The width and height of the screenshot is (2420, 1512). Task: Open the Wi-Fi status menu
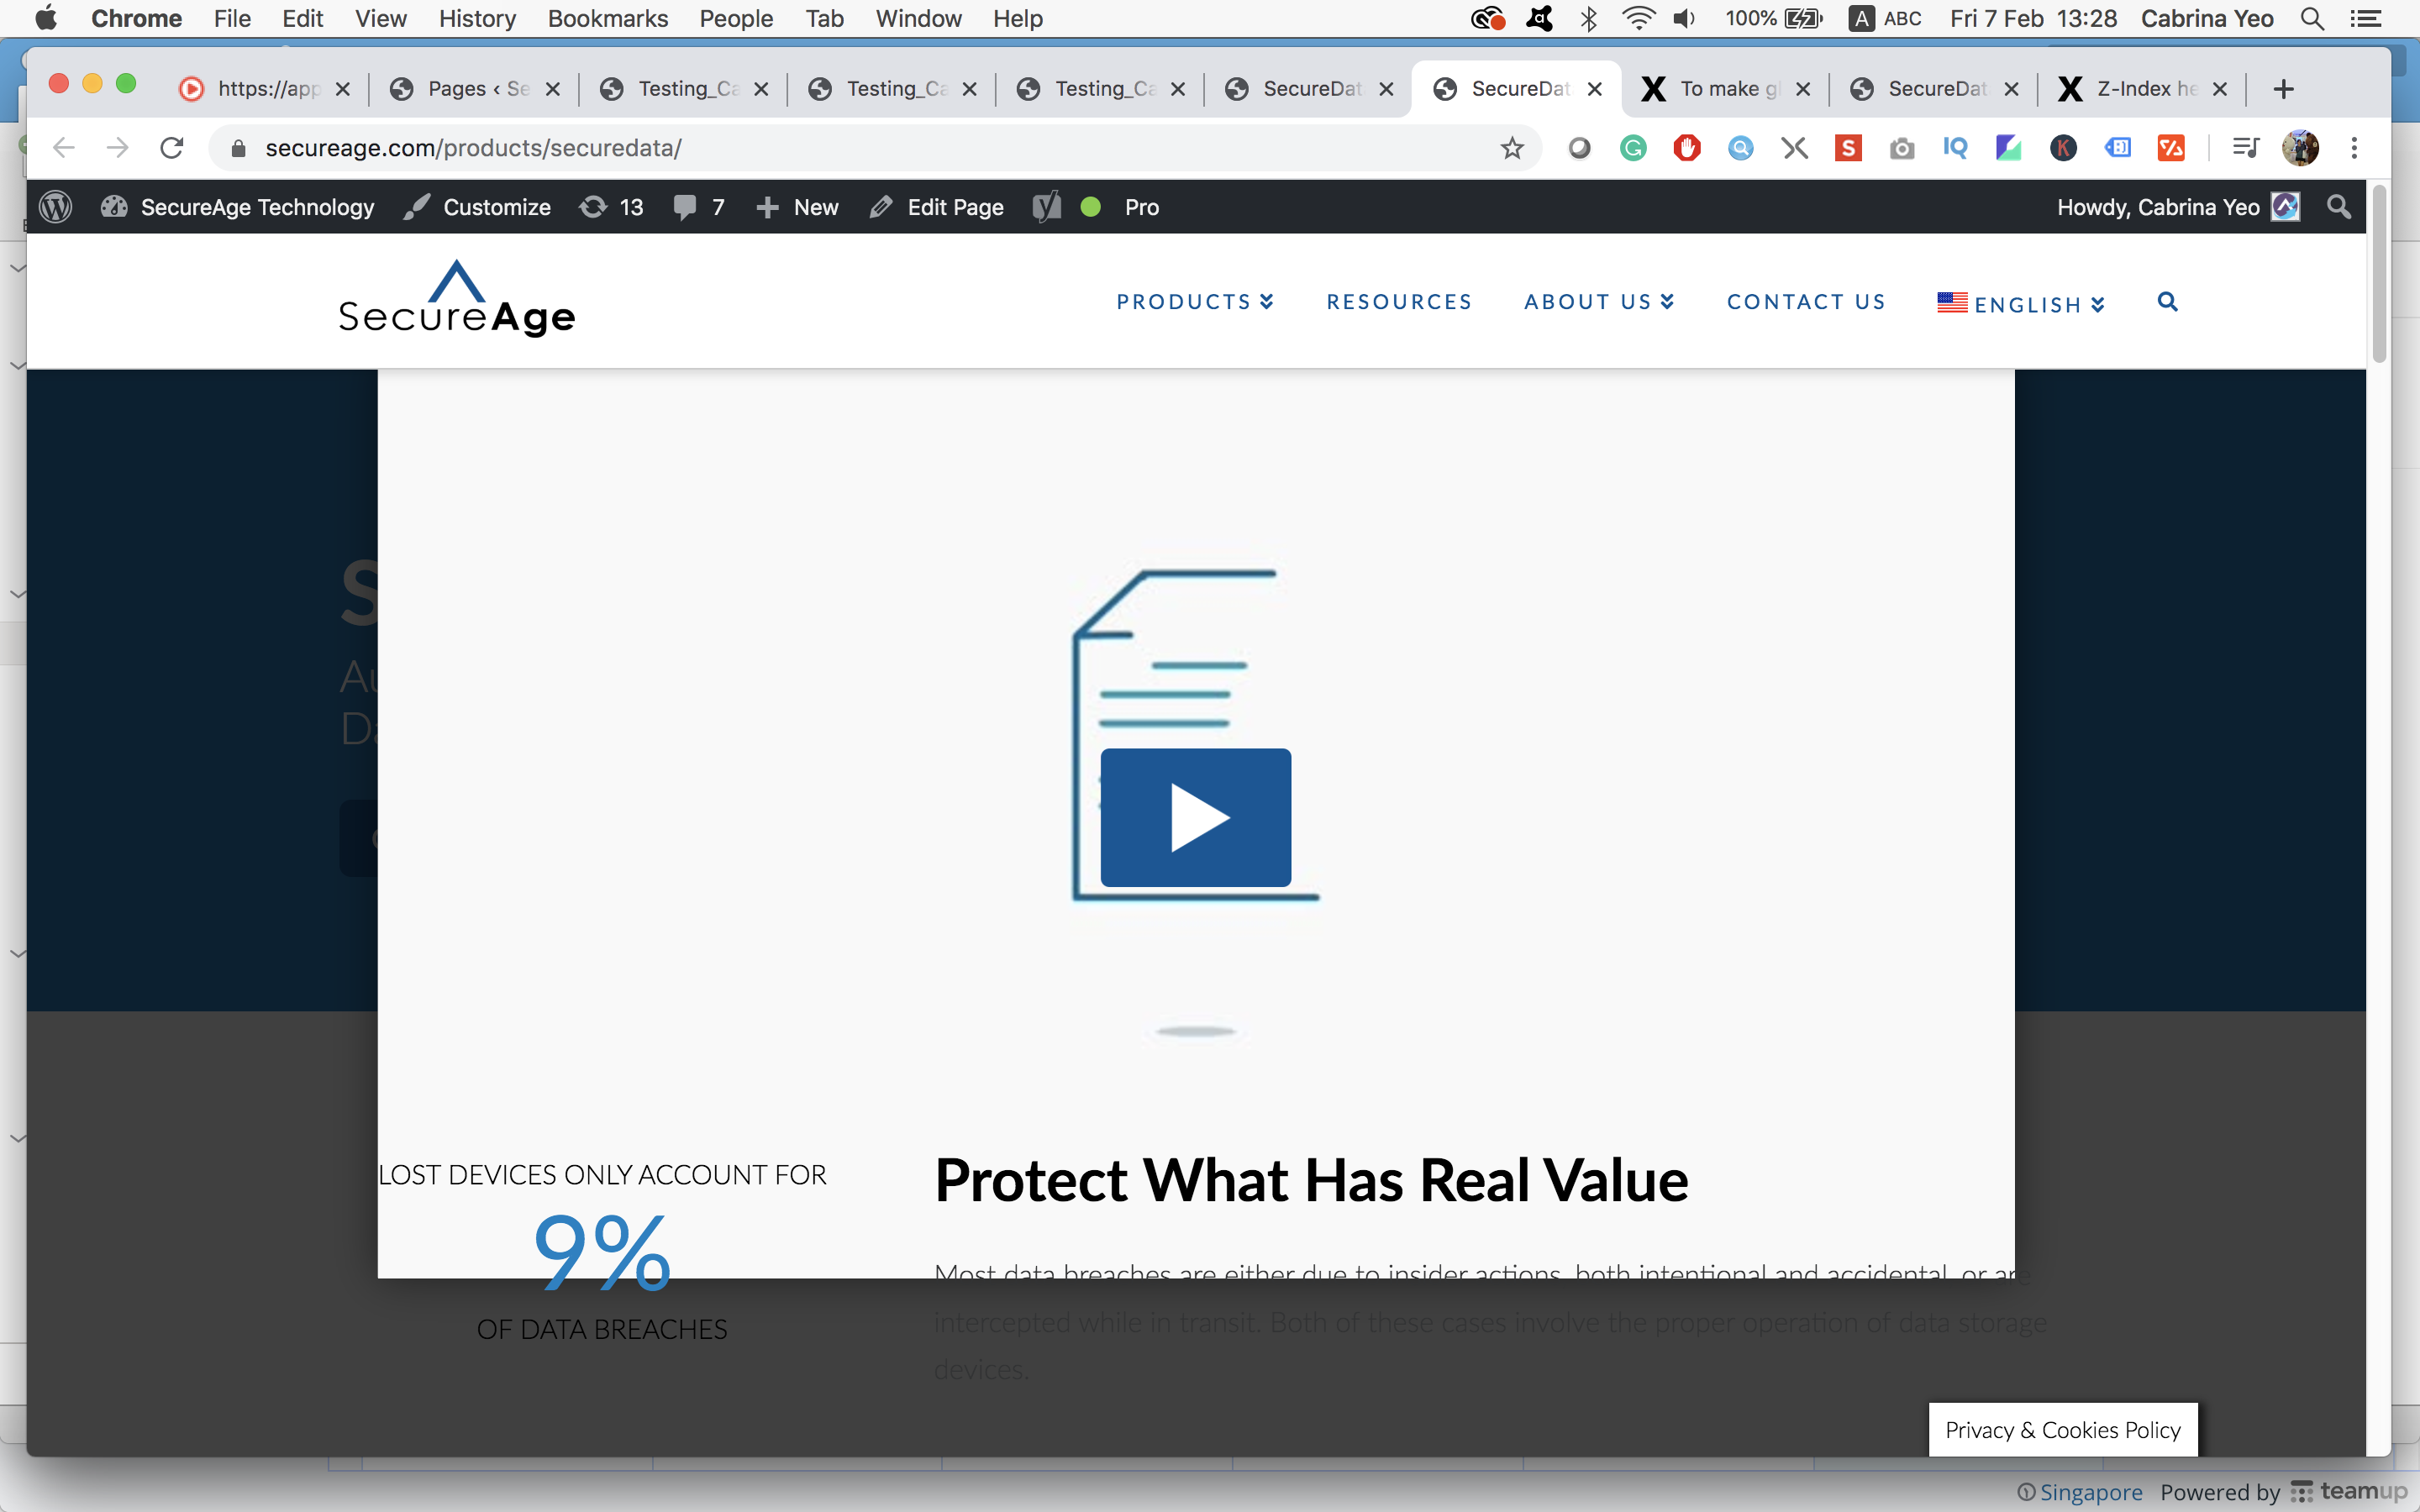[x=1637, y=18]
